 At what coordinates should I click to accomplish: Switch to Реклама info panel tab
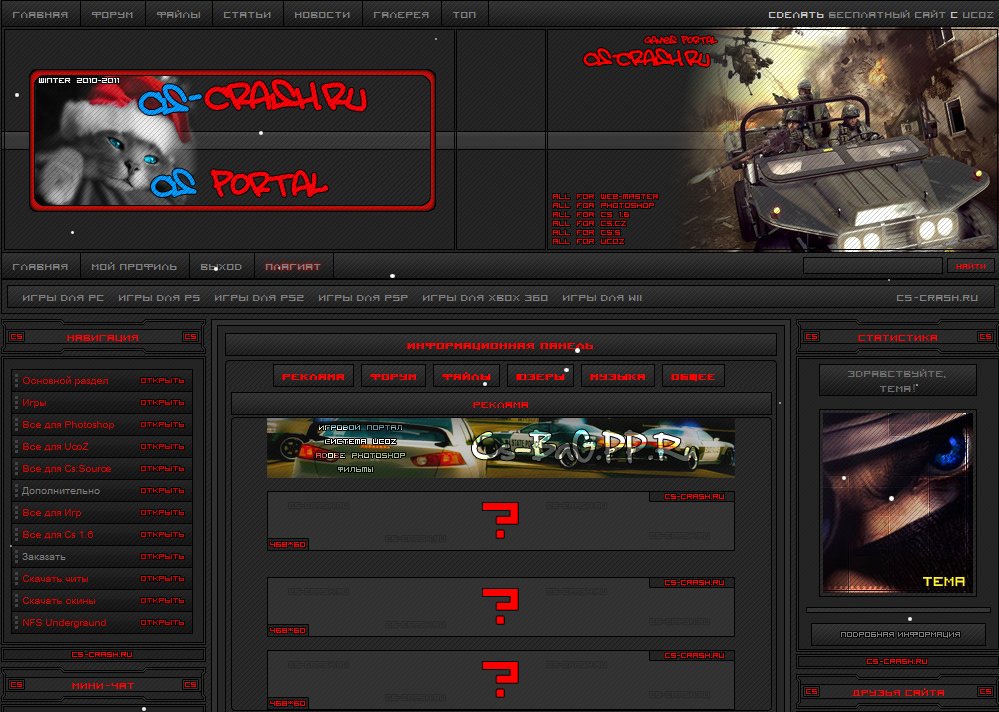click(x=313, y=376)
